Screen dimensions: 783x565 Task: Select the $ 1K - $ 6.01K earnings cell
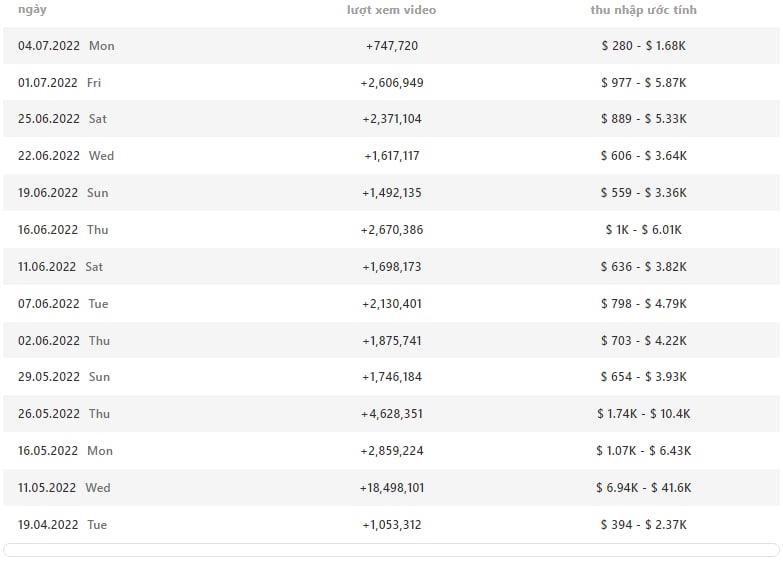click(644, 229)
